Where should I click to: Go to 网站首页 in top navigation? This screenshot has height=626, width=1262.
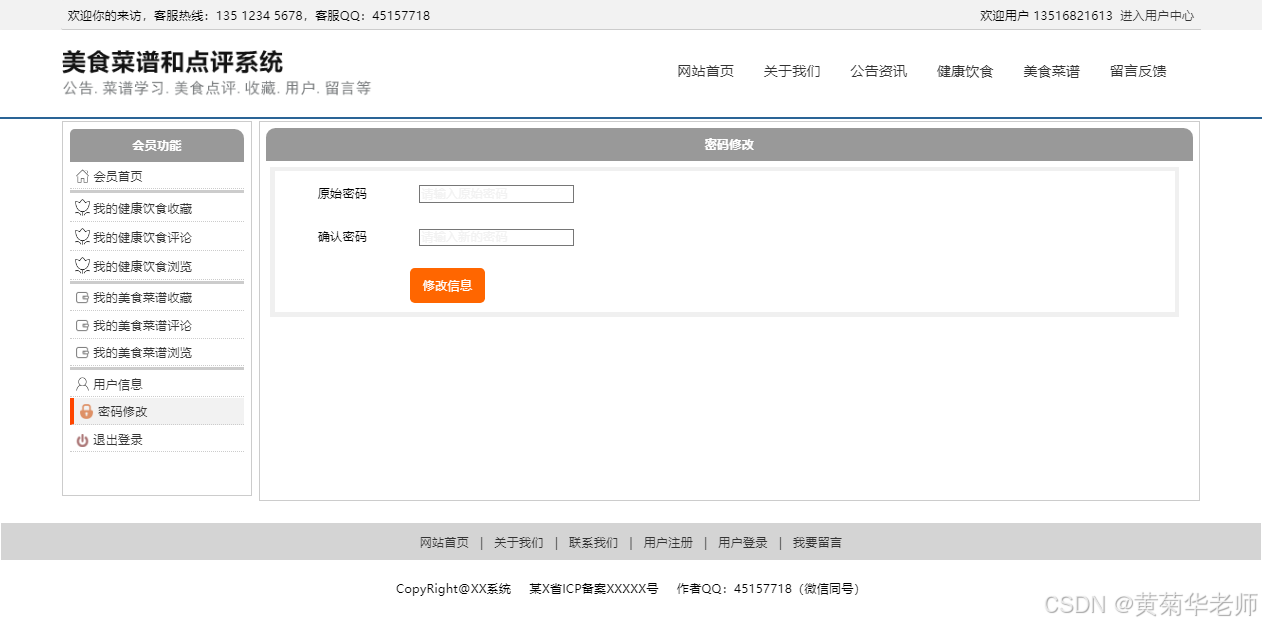705,71
